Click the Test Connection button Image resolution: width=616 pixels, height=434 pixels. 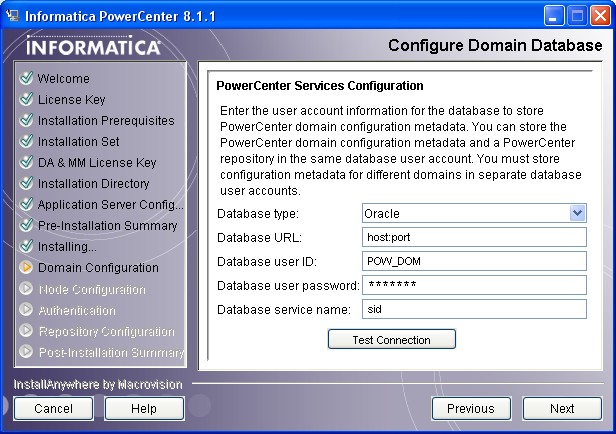pyautogui.click(x=392, y=339)
